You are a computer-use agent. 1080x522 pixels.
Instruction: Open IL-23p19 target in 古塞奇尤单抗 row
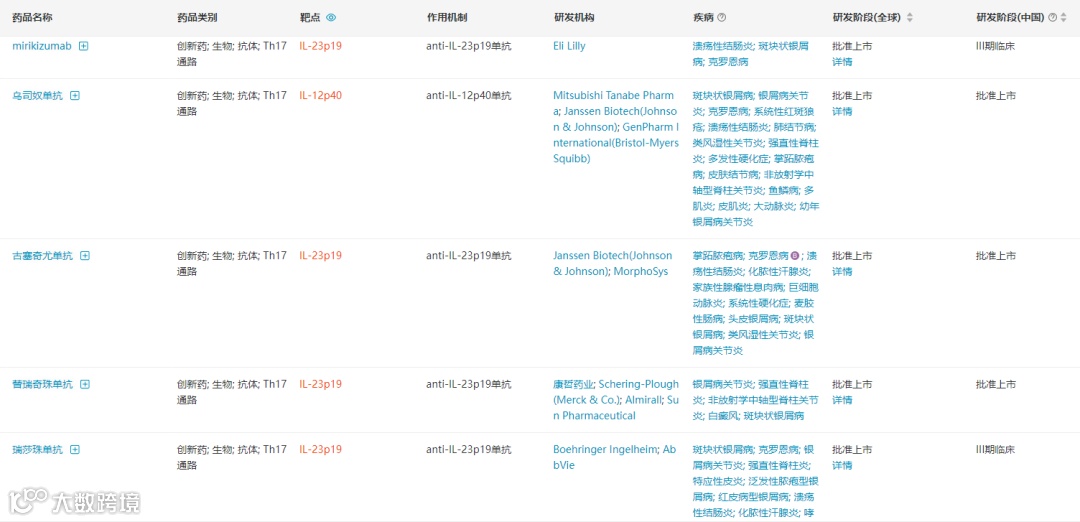click(x=320, y=255)
